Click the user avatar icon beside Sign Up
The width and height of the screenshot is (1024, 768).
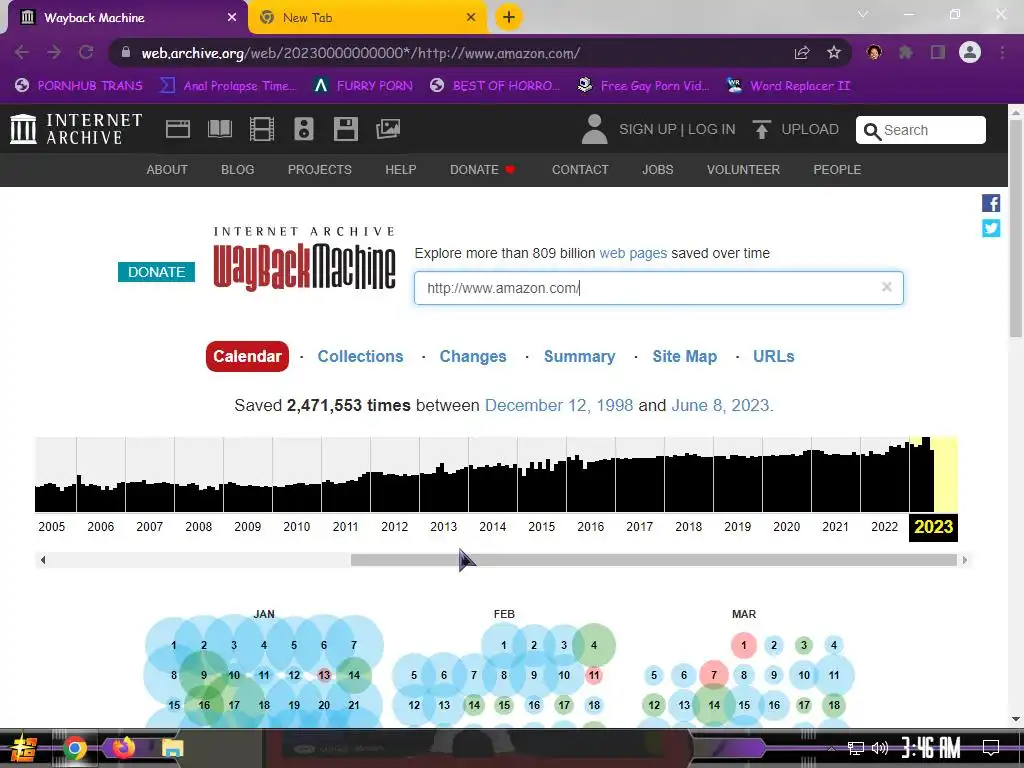click(594, 129)
